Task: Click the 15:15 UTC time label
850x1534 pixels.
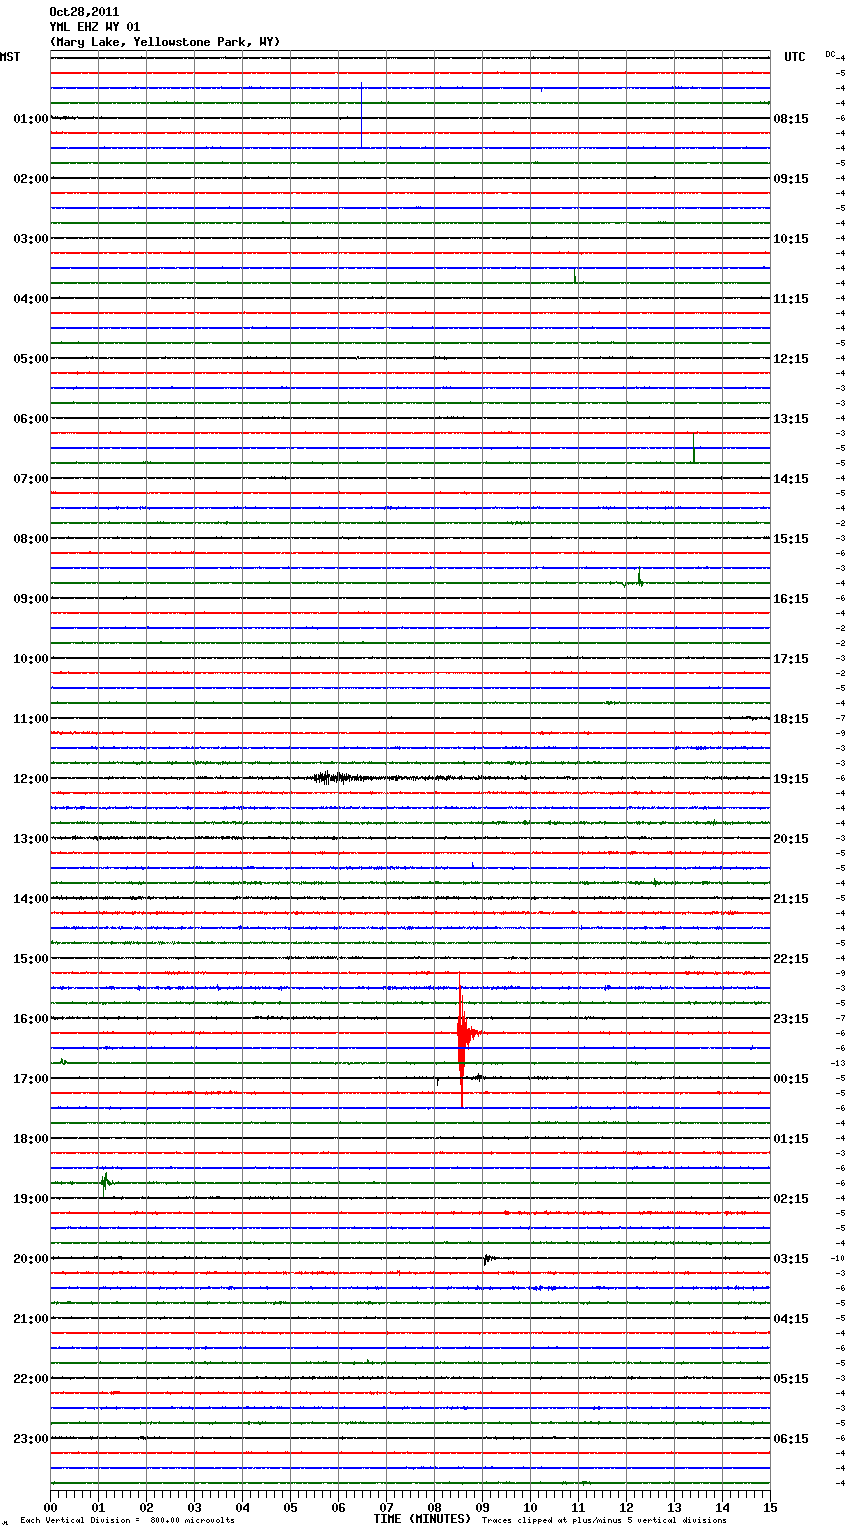Action: (x=791, y=539)
